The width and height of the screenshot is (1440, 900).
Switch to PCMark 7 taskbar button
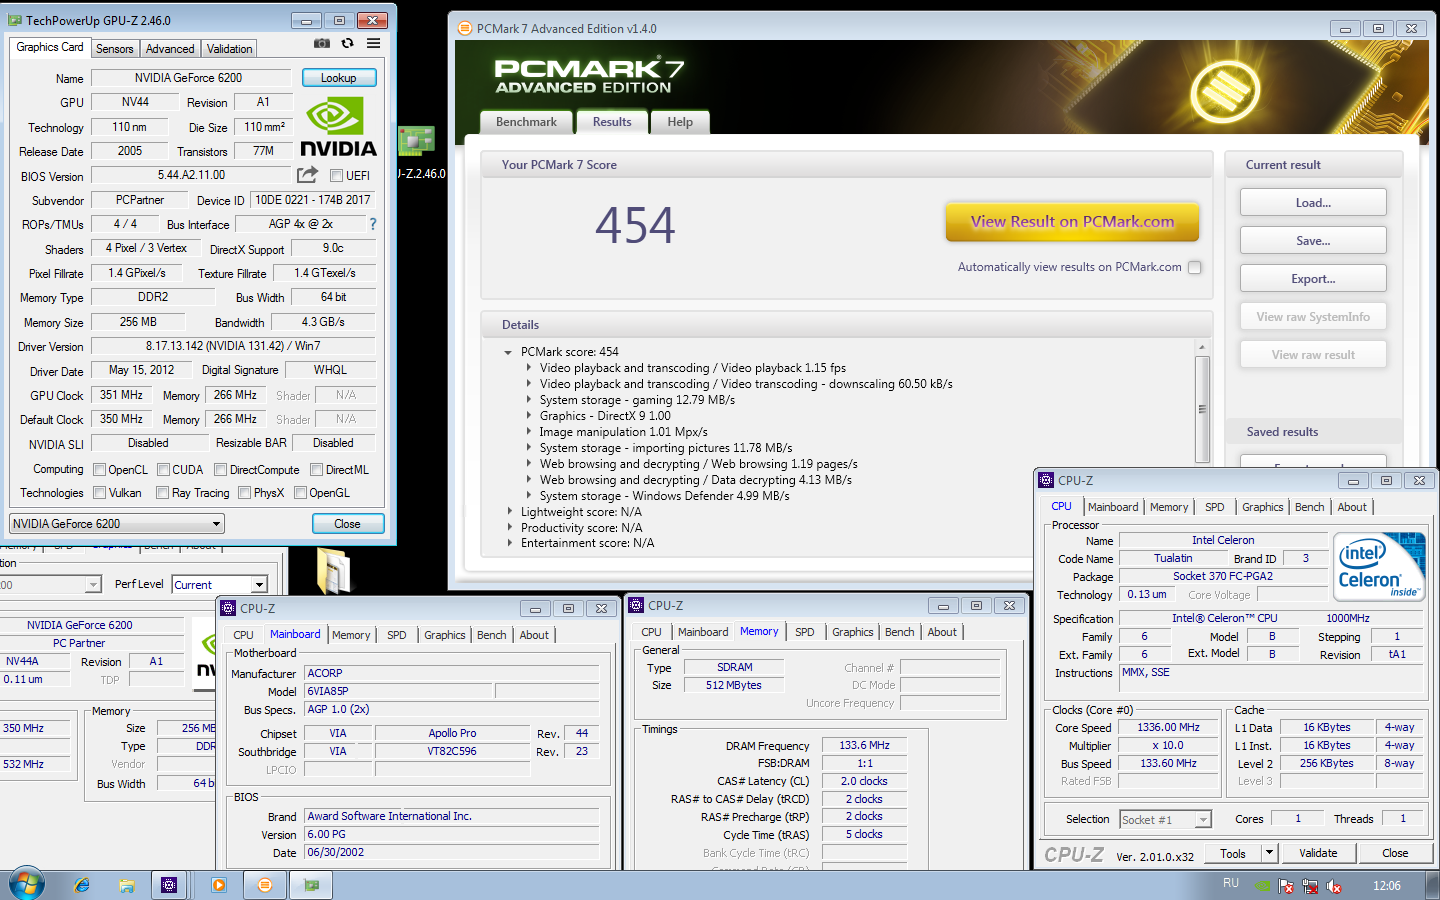pyautogui.click(x=264, y=885)
